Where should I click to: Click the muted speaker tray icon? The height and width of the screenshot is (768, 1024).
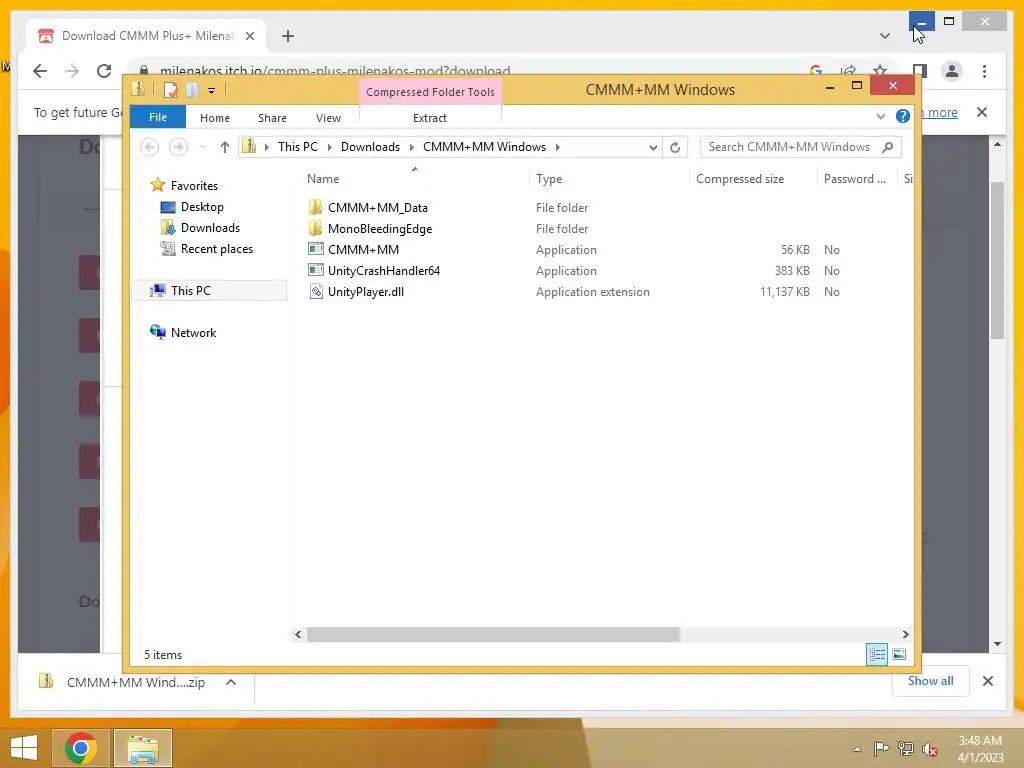coord(930,749)
